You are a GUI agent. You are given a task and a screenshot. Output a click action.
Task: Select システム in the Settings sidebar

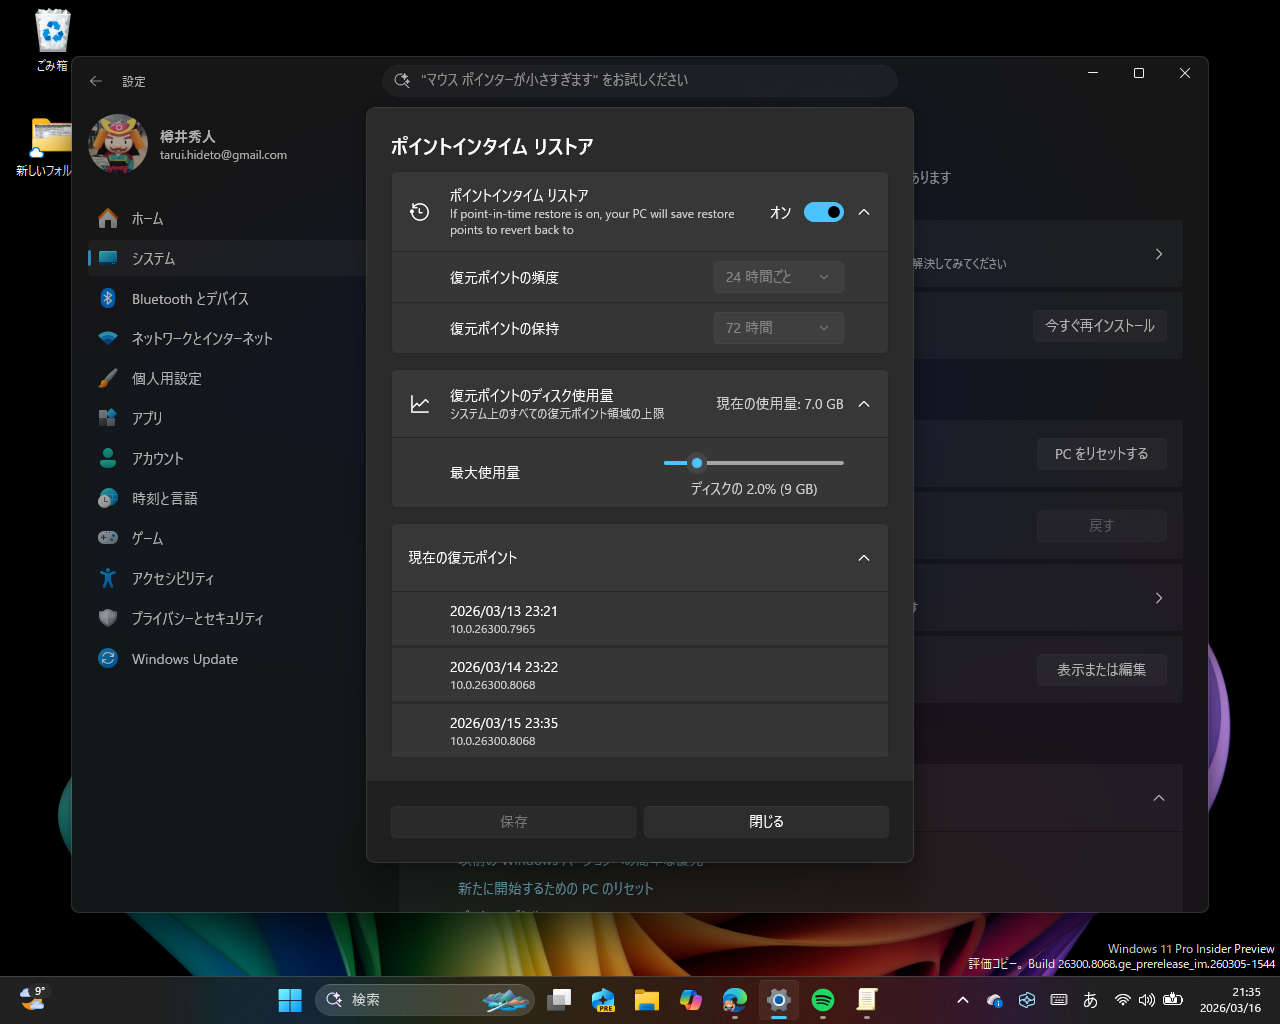pos(227,258)
